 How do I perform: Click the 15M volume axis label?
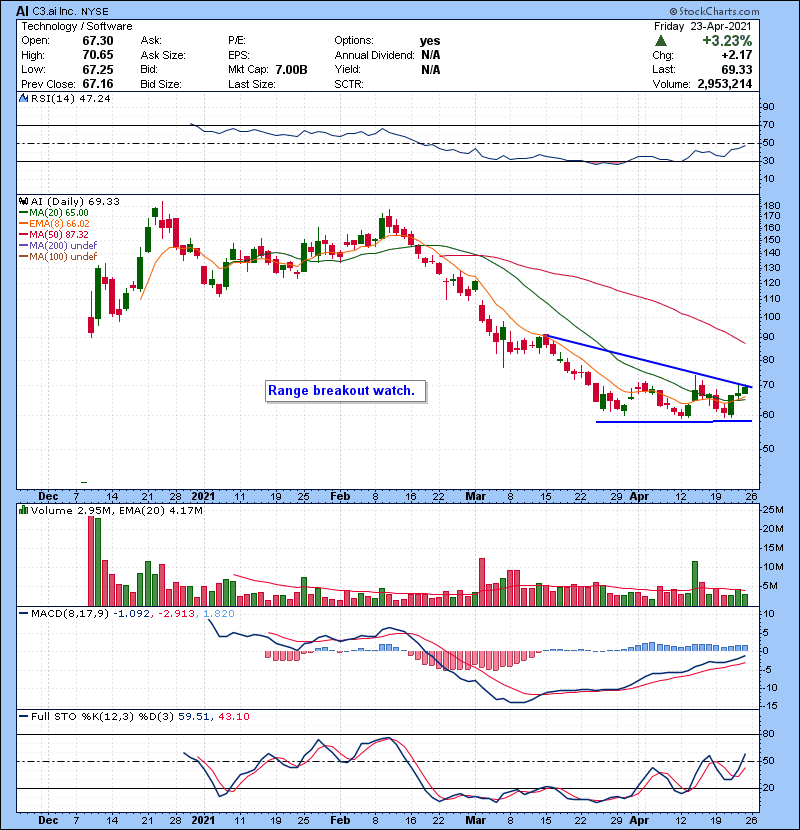pos(773,548)
